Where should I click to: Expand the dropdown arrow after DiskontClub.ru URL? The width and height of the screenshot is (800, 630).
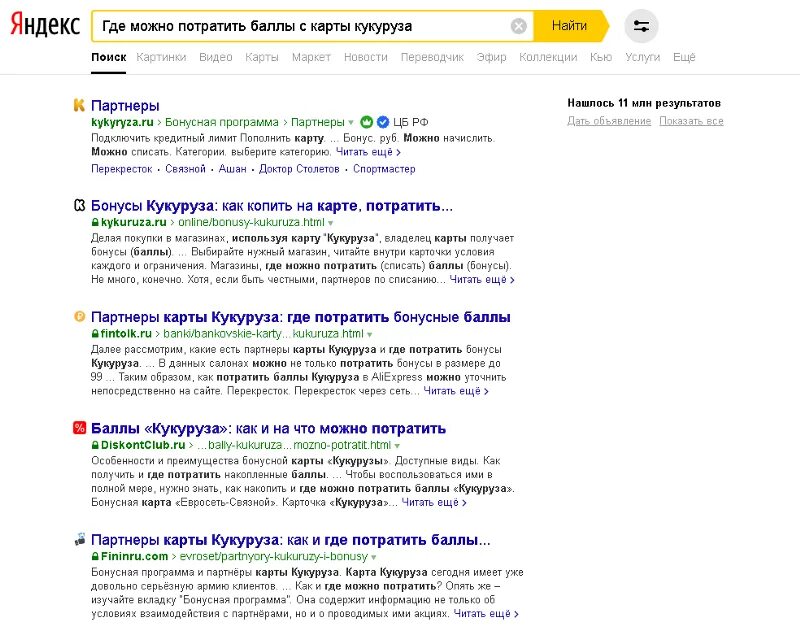[397, 445]
